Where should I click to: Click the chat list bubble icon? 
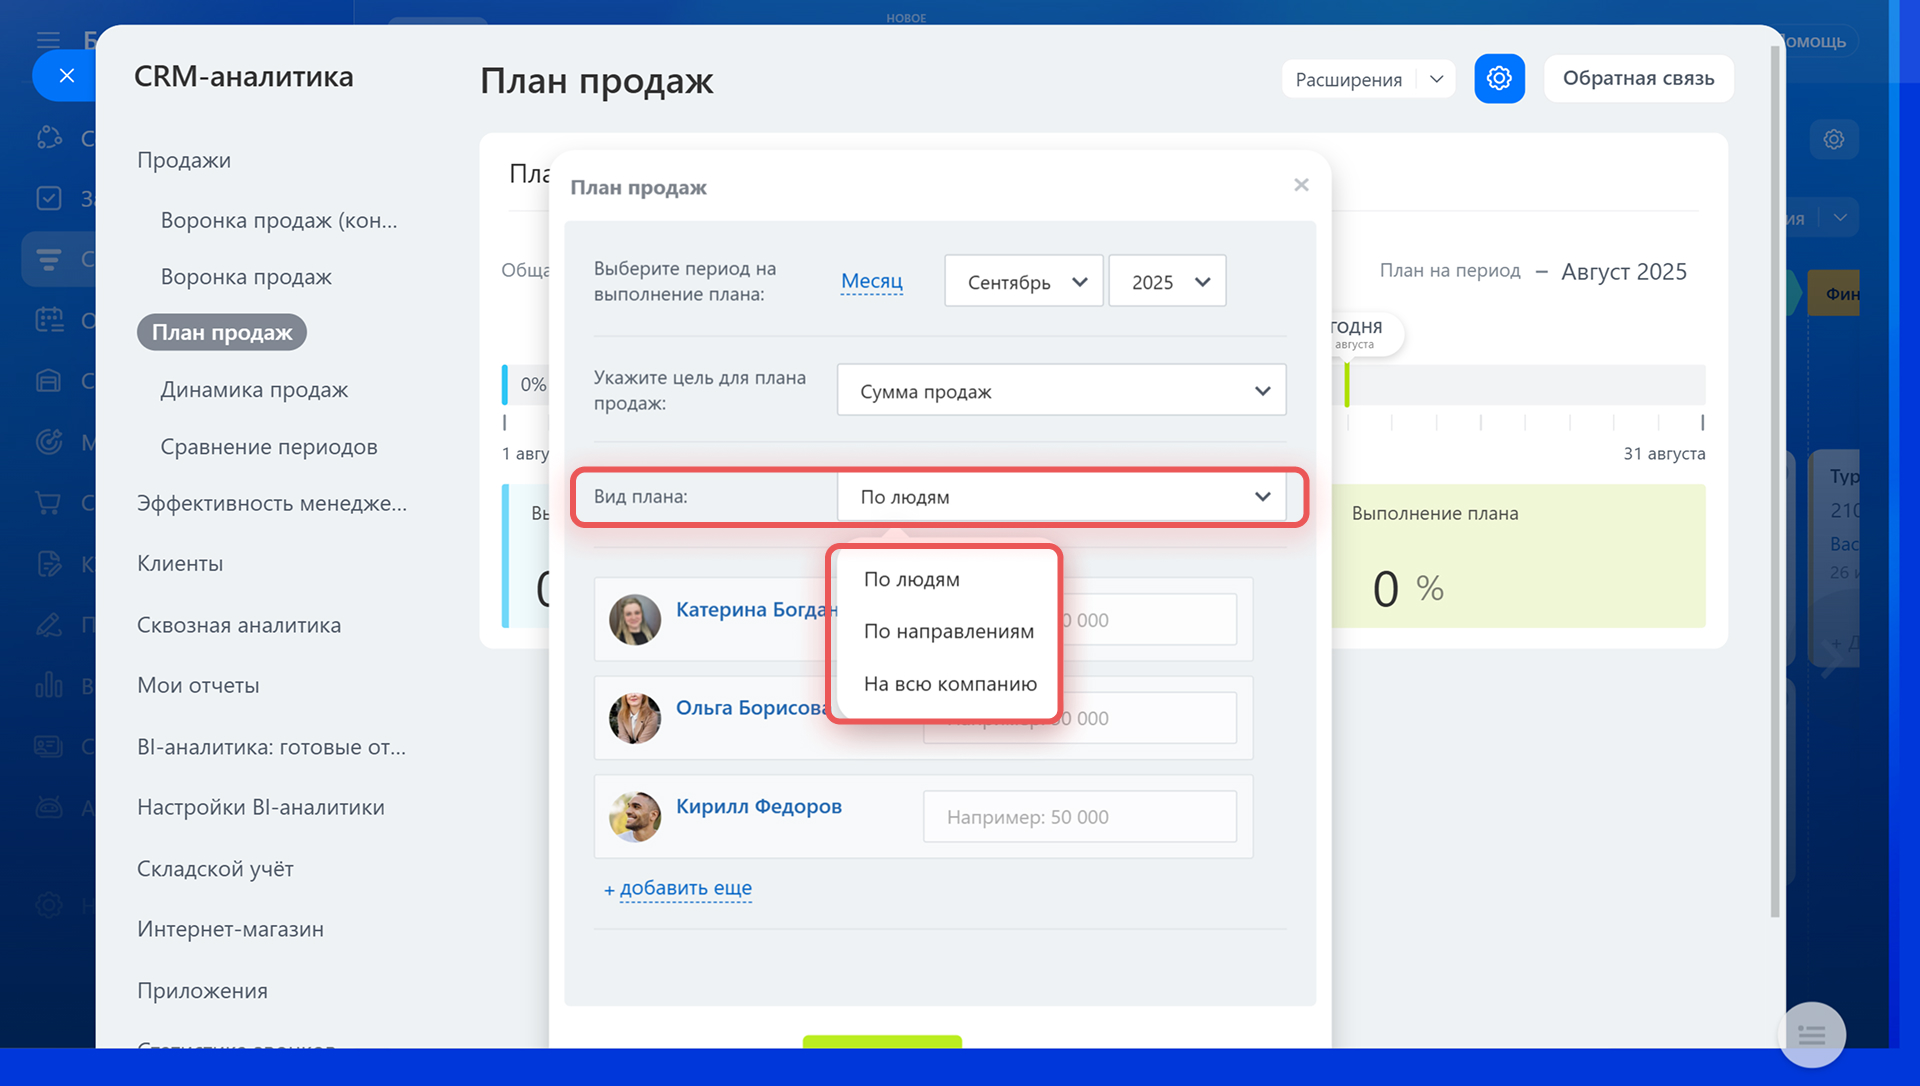1811,1034
